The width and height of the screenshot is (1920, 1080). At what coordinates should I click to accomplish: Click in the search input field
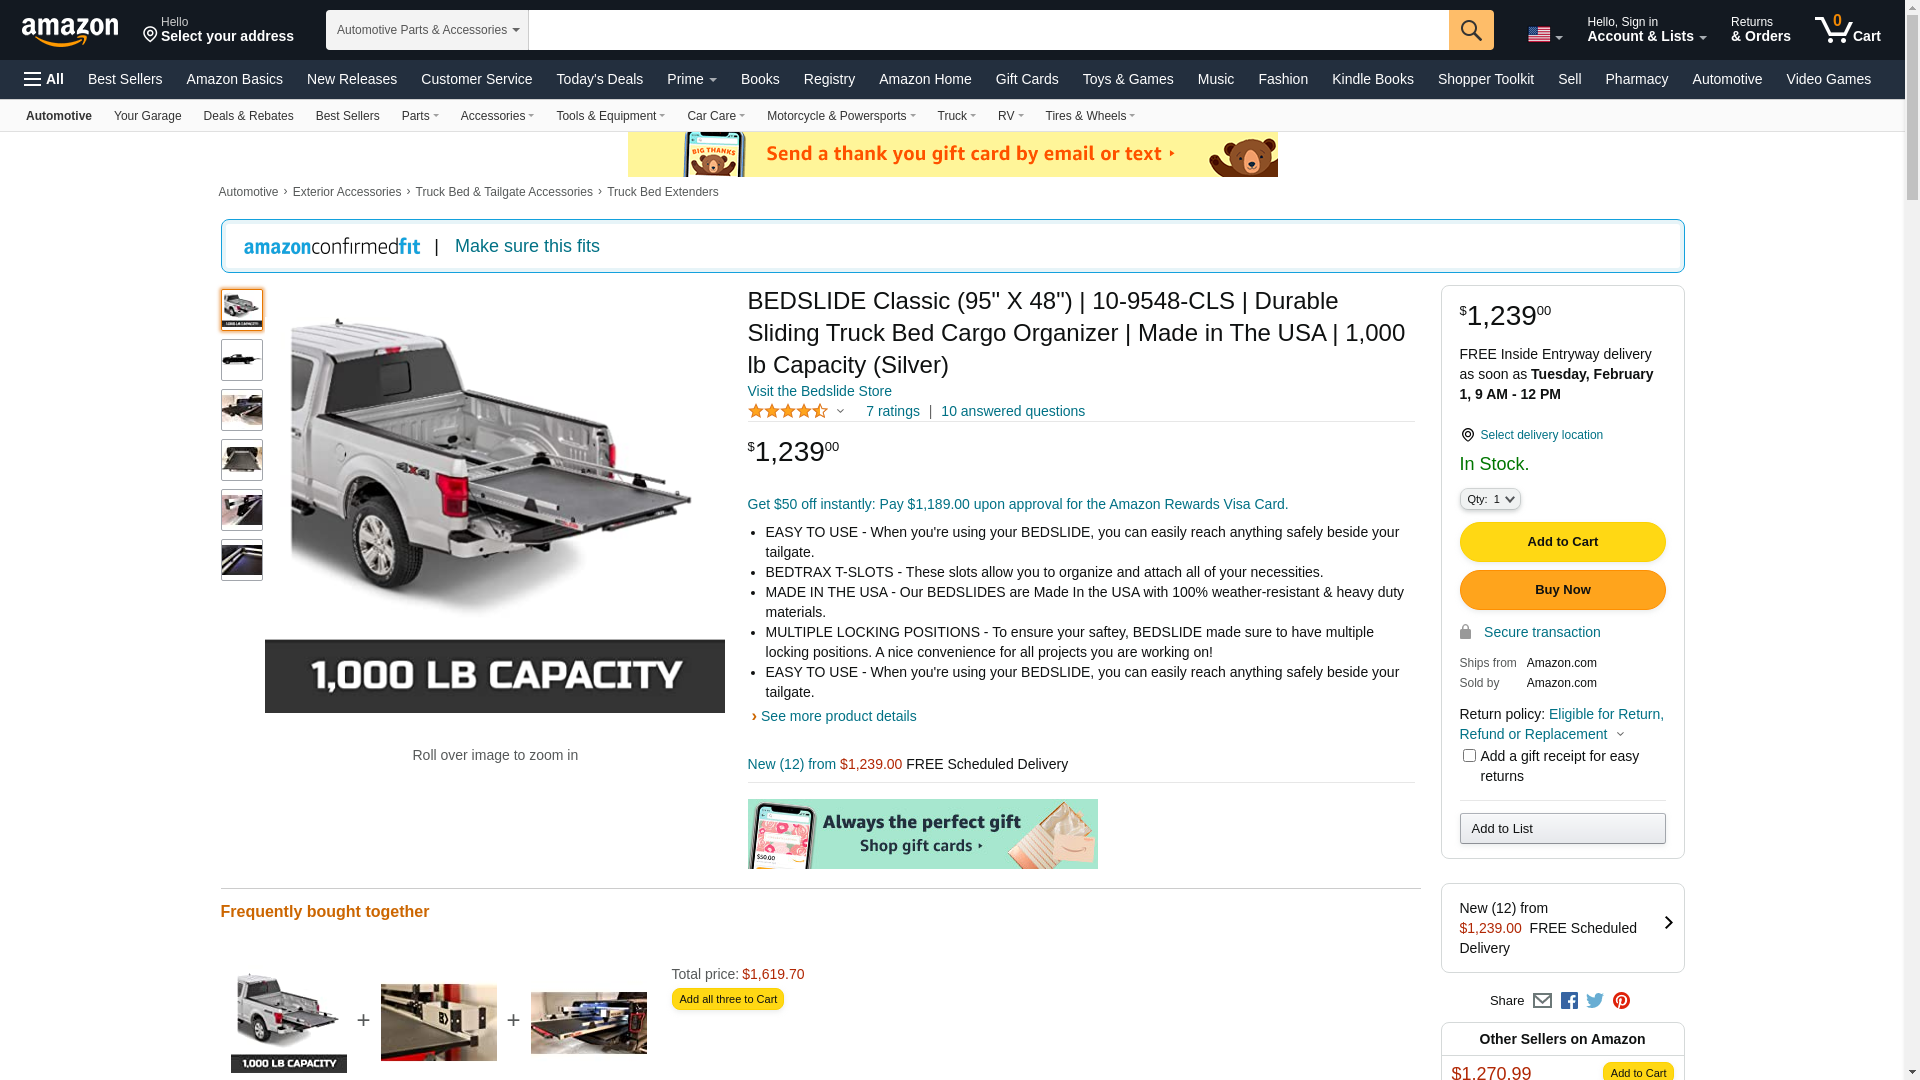tap(988, 30)
